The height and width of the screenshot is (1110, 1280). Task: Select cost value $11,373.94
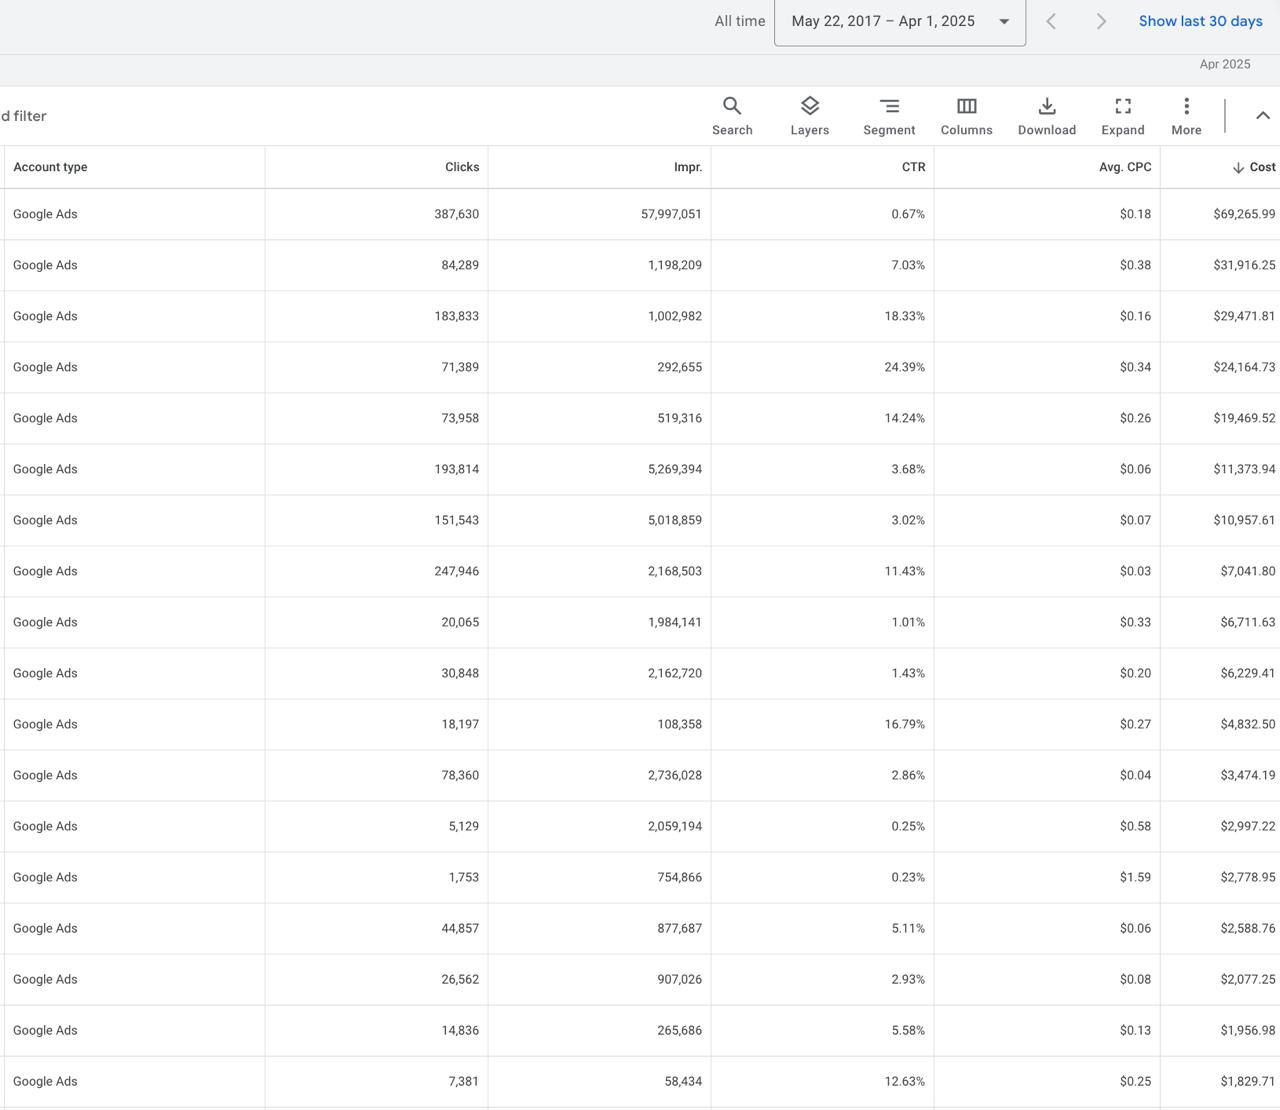tap(1244, 469)
